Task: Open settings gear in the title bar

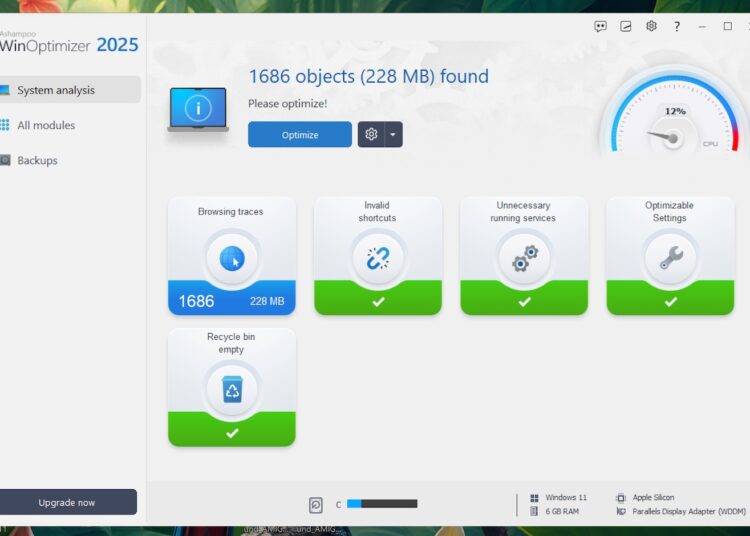Action: (651, 26)
